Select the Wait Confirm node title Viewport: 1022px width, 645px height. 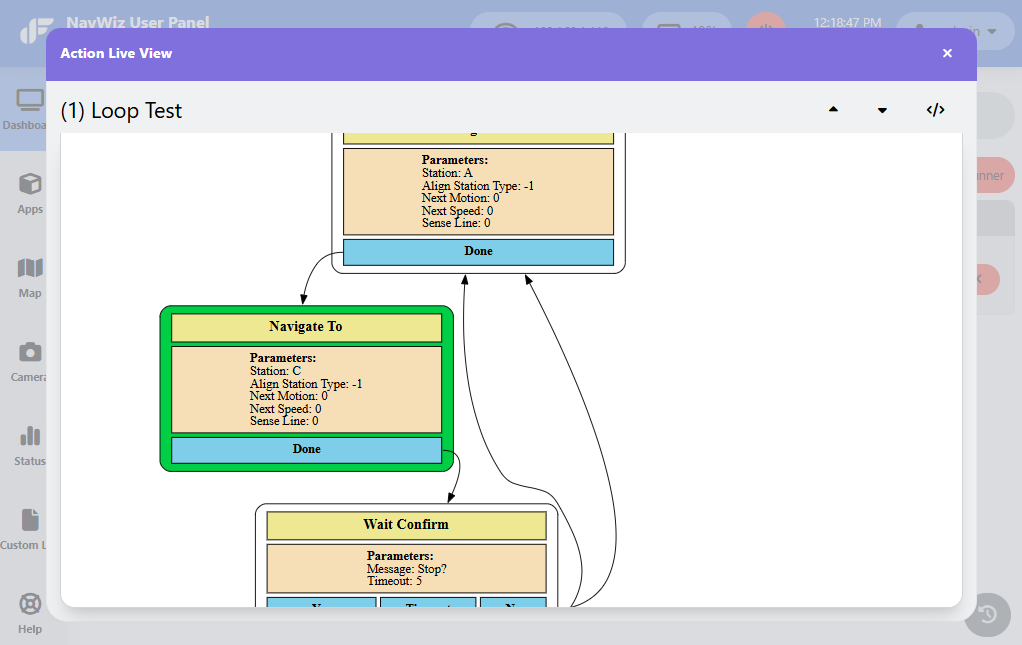406,525
